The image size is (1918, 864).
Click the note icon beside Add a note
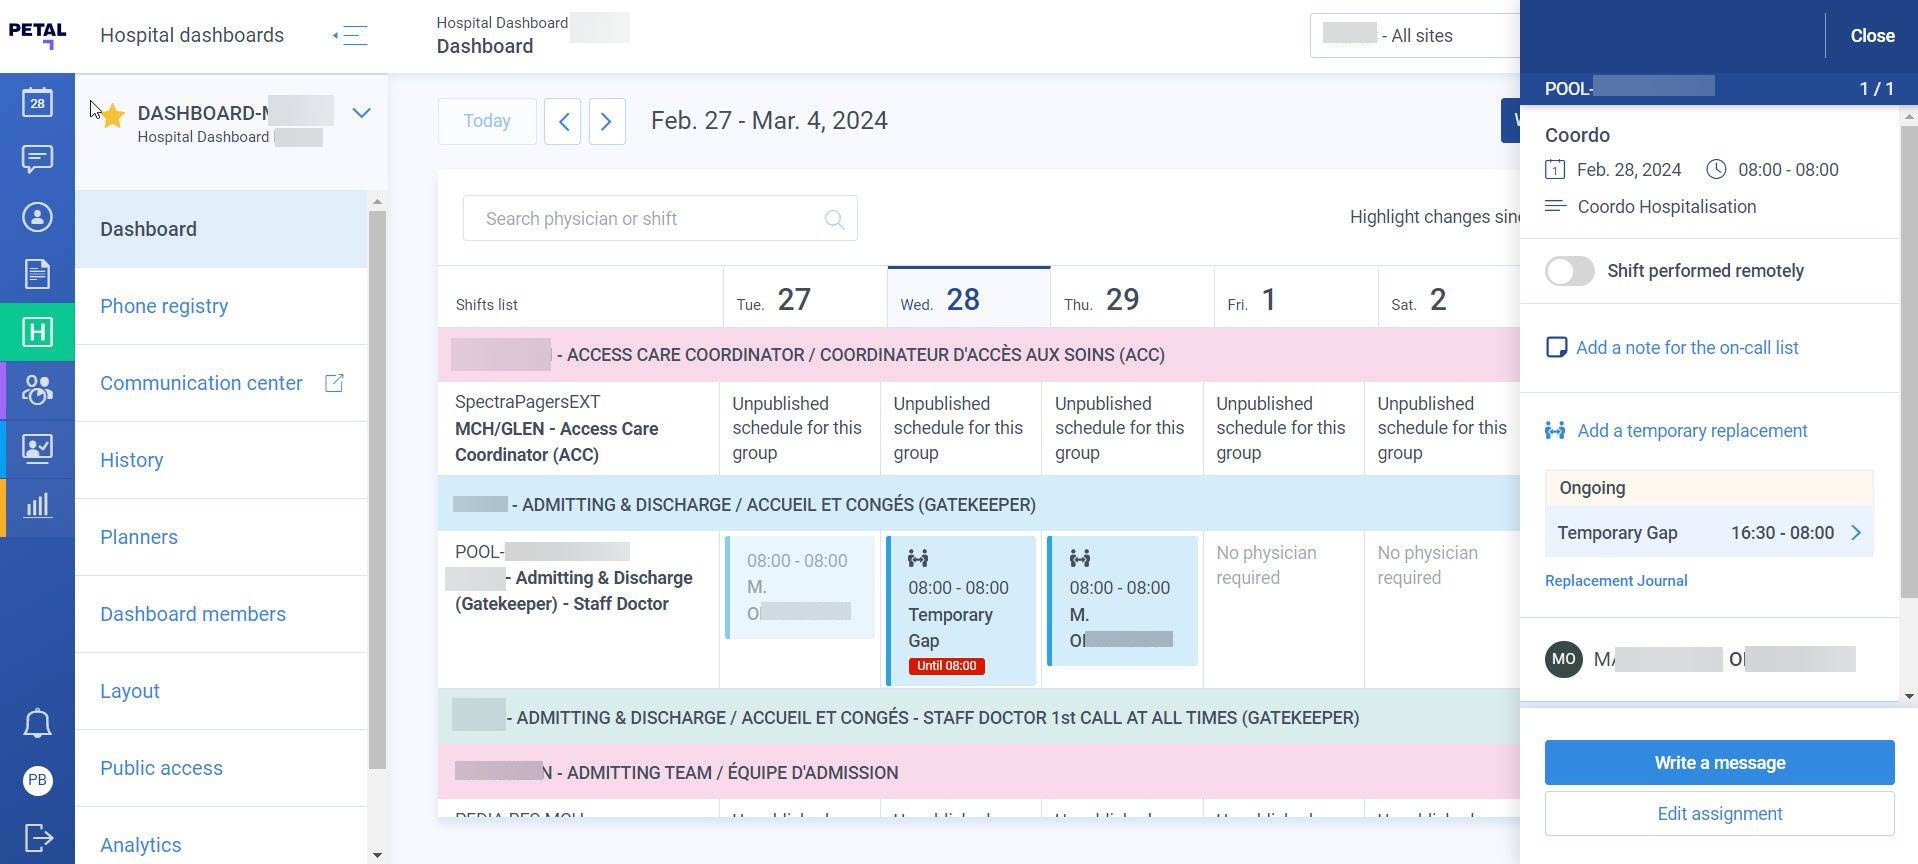(x=1556, y=348)
